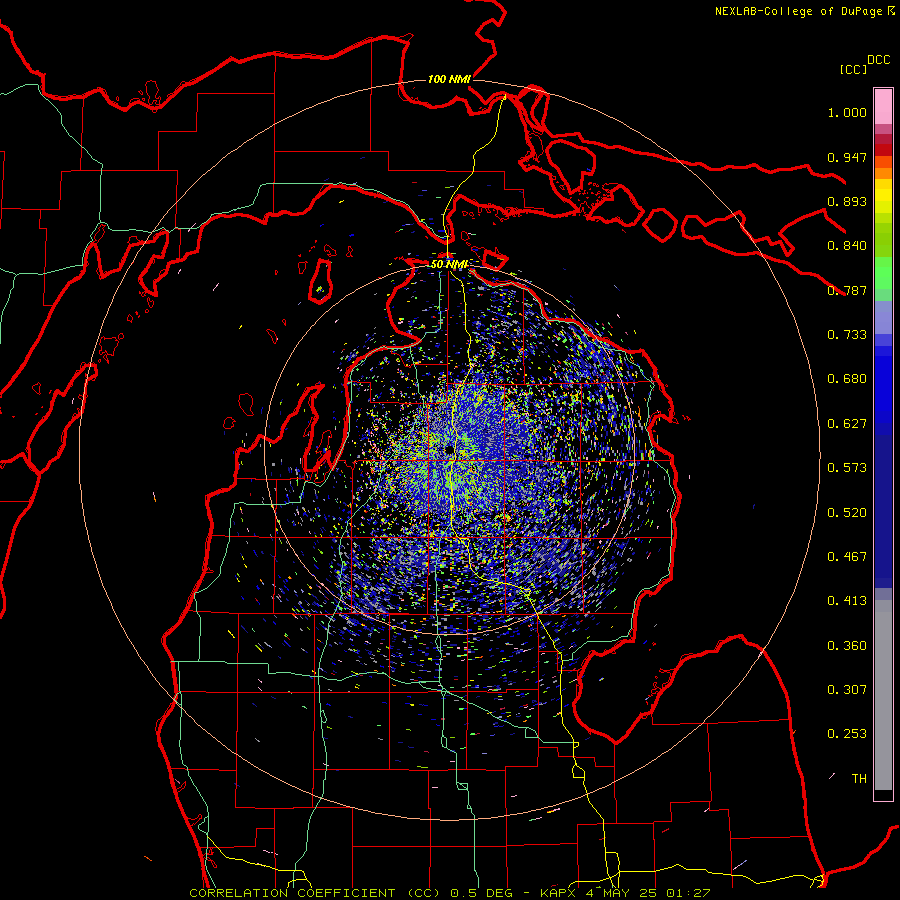The height and width of the screenshot is (900, 900).
Task: Click the [CC] legend unit label
Action: point(853,69)
